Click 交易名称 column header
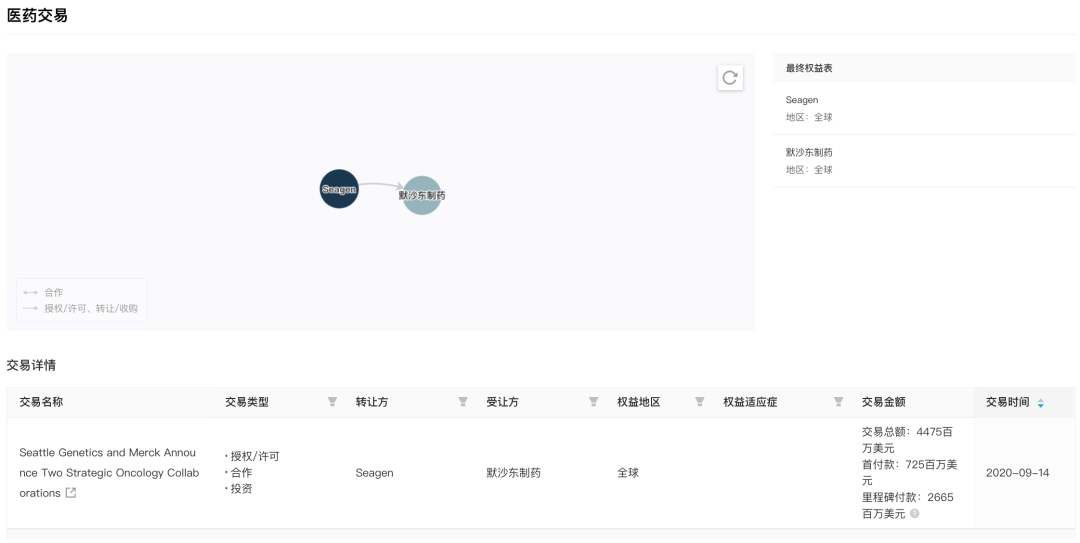Screen dimensions: 1080x543 41,402
